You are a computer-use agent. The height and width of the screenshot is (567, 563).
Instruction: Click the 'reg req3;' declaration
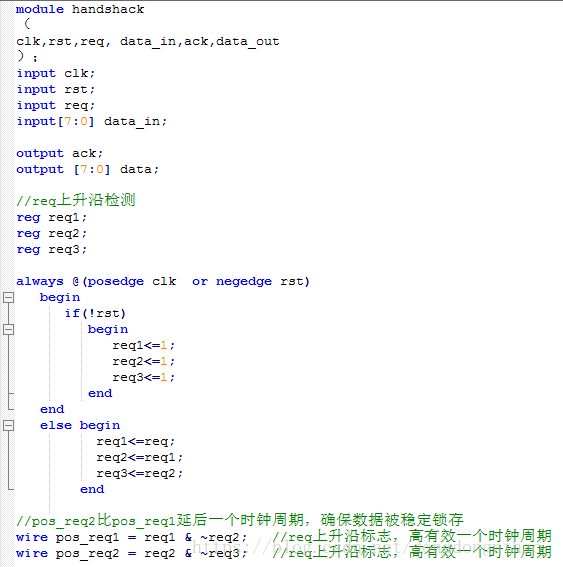click(52, 250)
